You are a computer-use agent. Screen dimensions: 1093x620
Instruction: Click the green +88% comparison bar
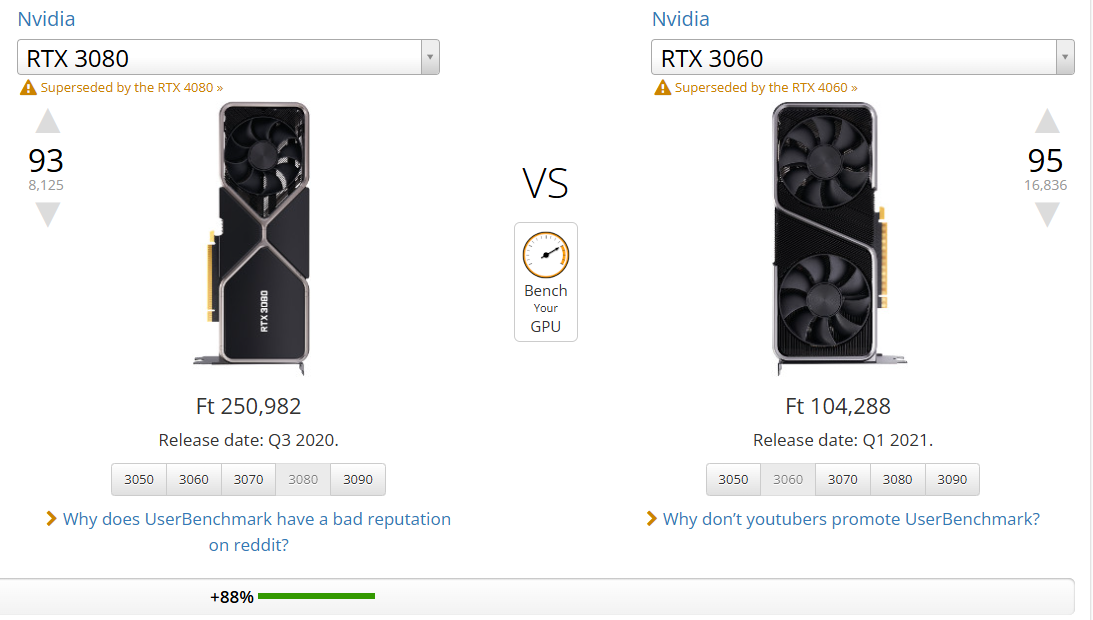[316, 596]
